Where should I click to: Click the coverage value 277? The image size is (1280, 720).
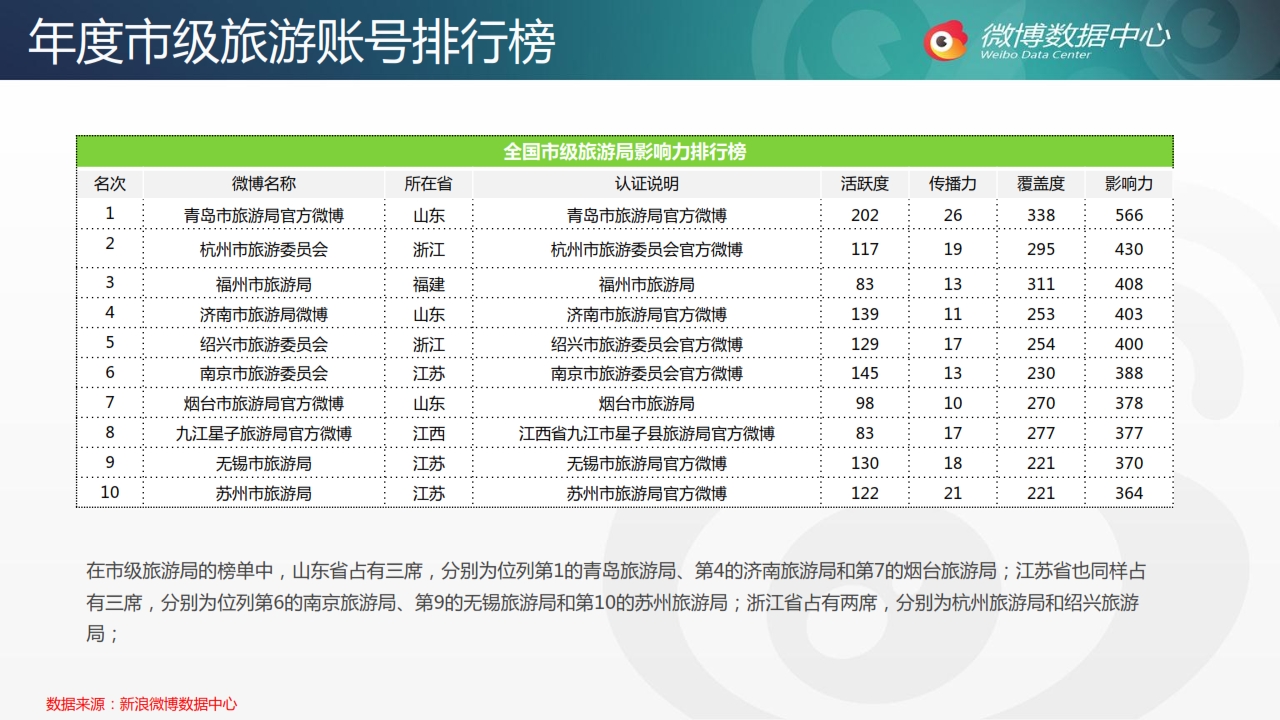tap(1041, 433)
